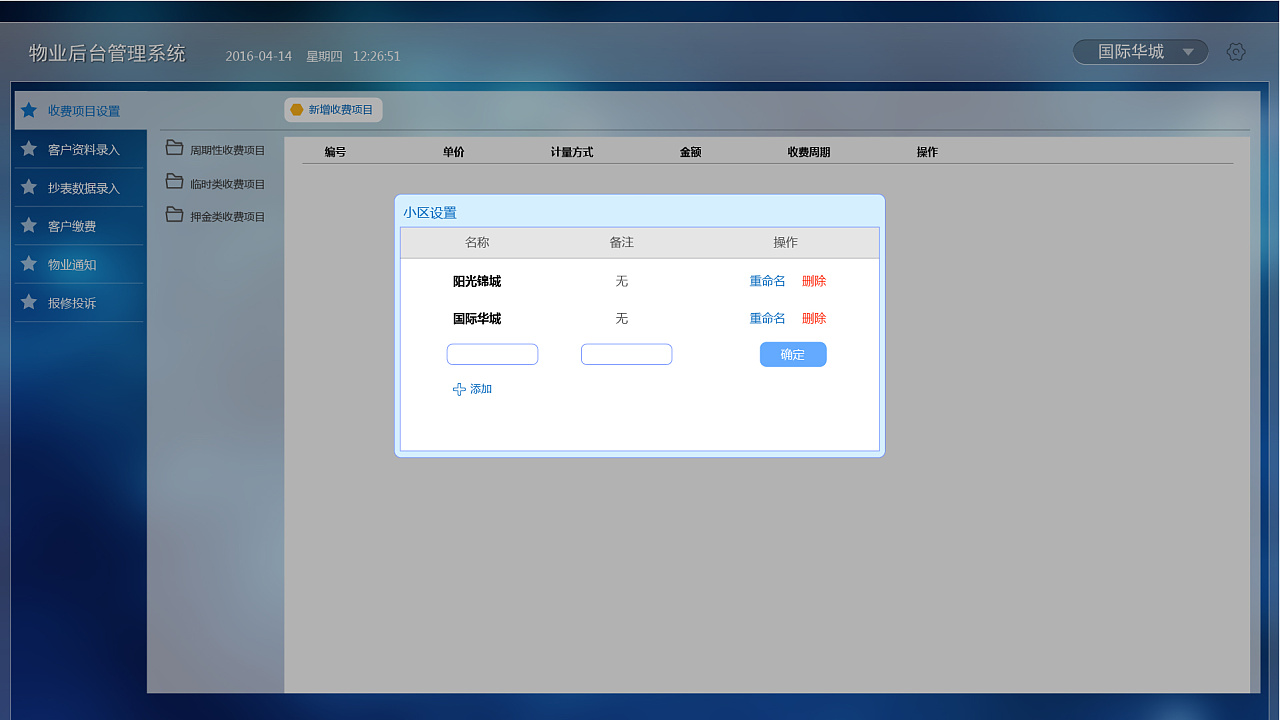Click the 金额 table column header

[x=690, y=152]
